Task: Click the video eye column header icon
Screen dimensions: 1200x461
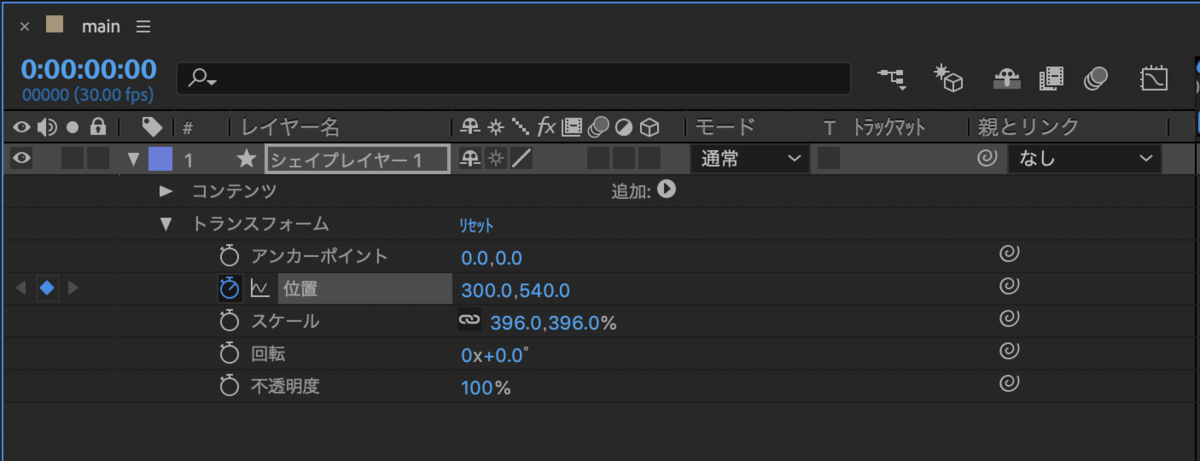Action: pyautogui.click(x=22, y=127)
